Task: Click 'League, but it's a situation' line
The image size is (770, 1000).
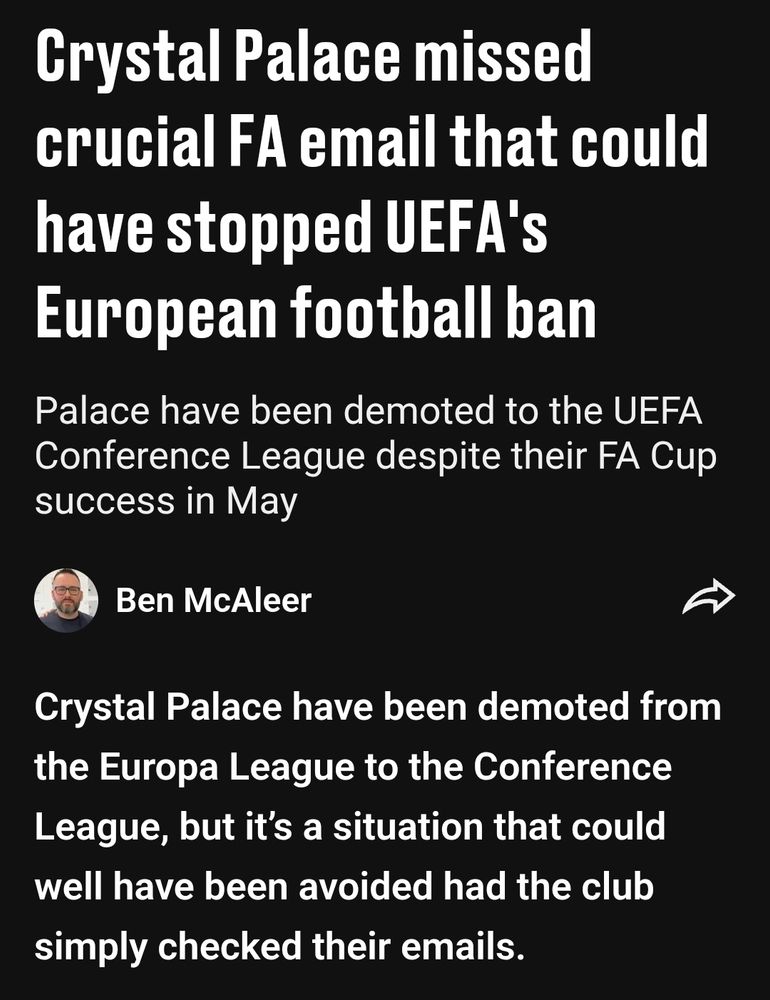Action: point(350,828)
